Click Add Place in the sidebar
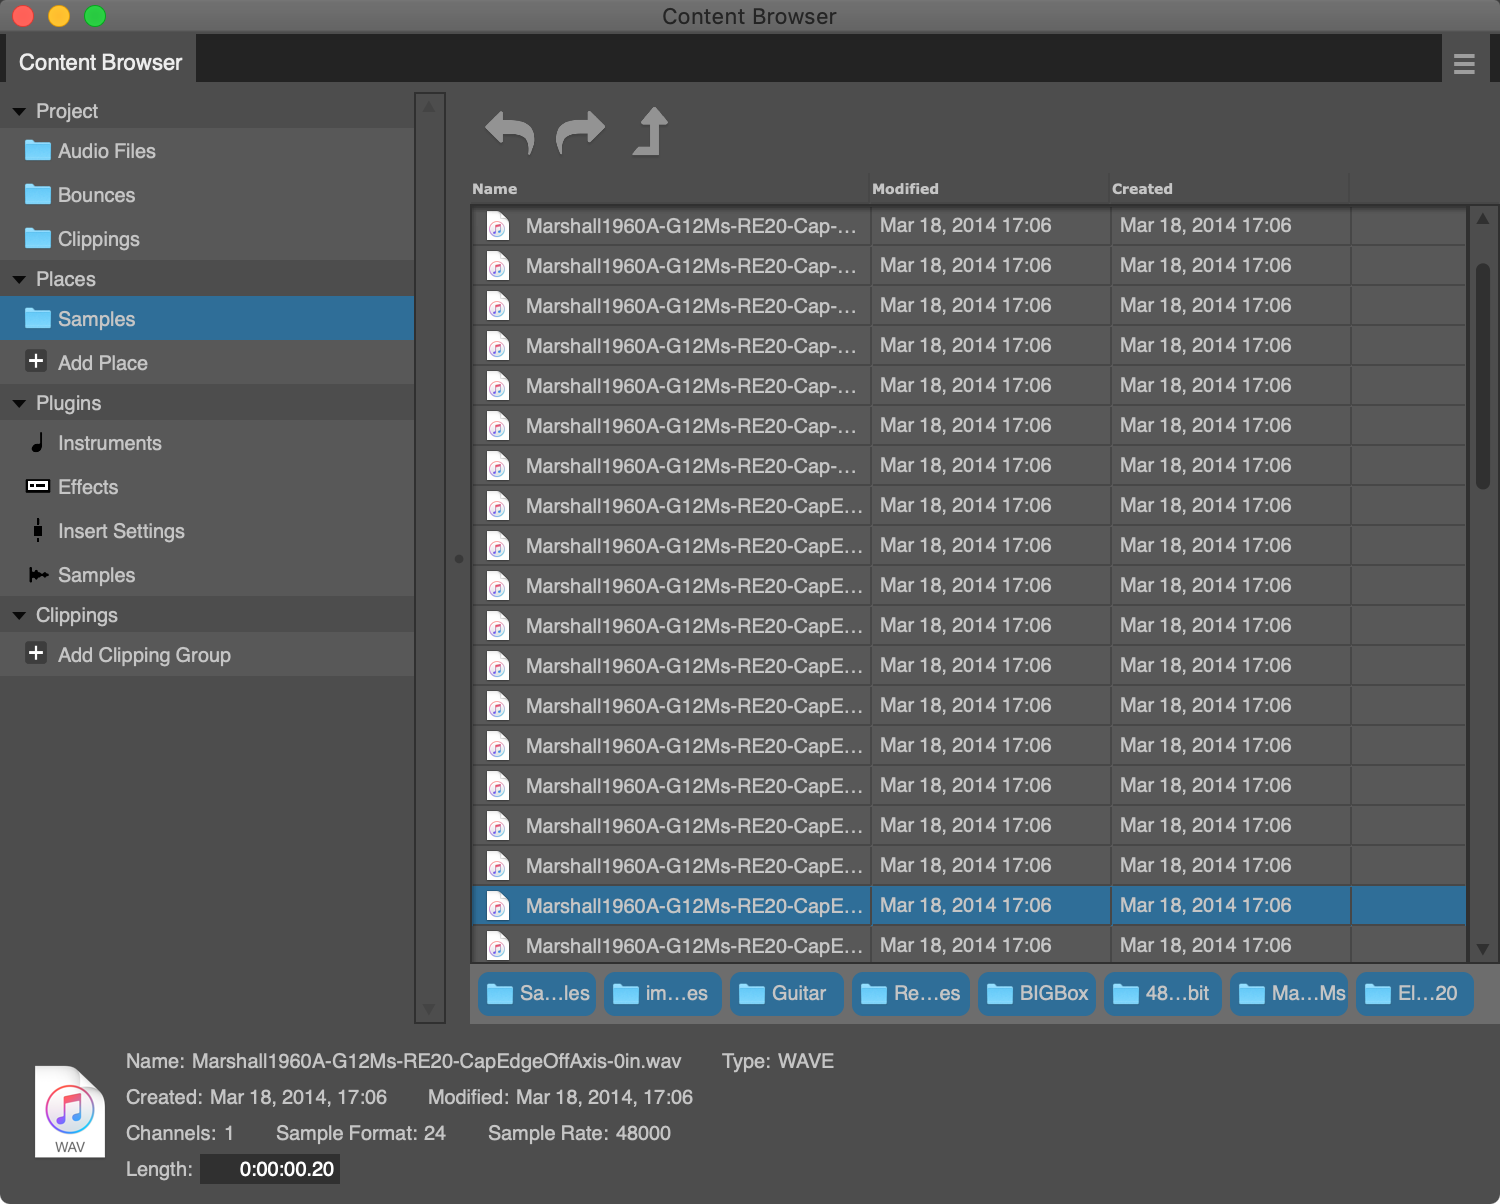 (103, 362)
